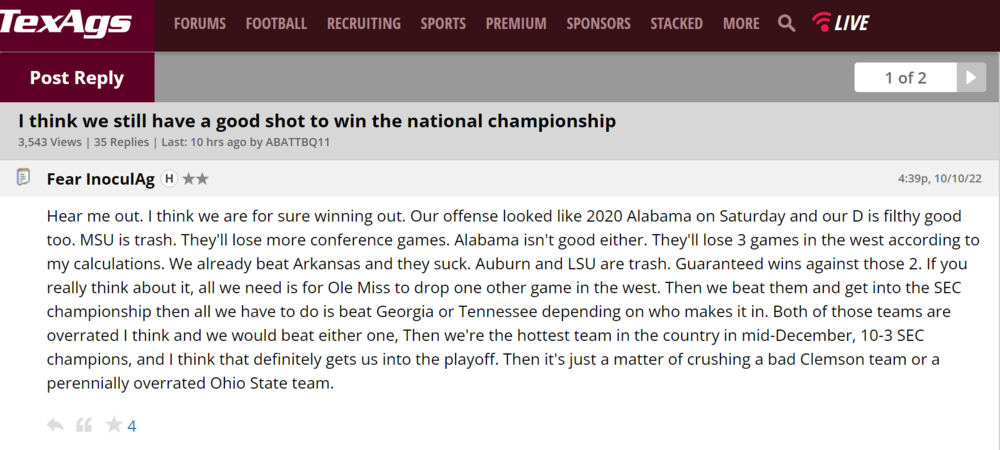Star the post by Fear InoculAg
The image size is (1000, 450).
tap(114, 425)
